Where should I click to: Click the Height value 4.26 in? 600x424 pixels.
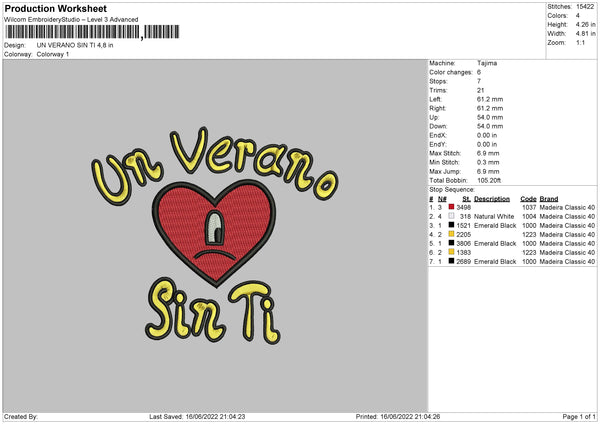[585, 24]
